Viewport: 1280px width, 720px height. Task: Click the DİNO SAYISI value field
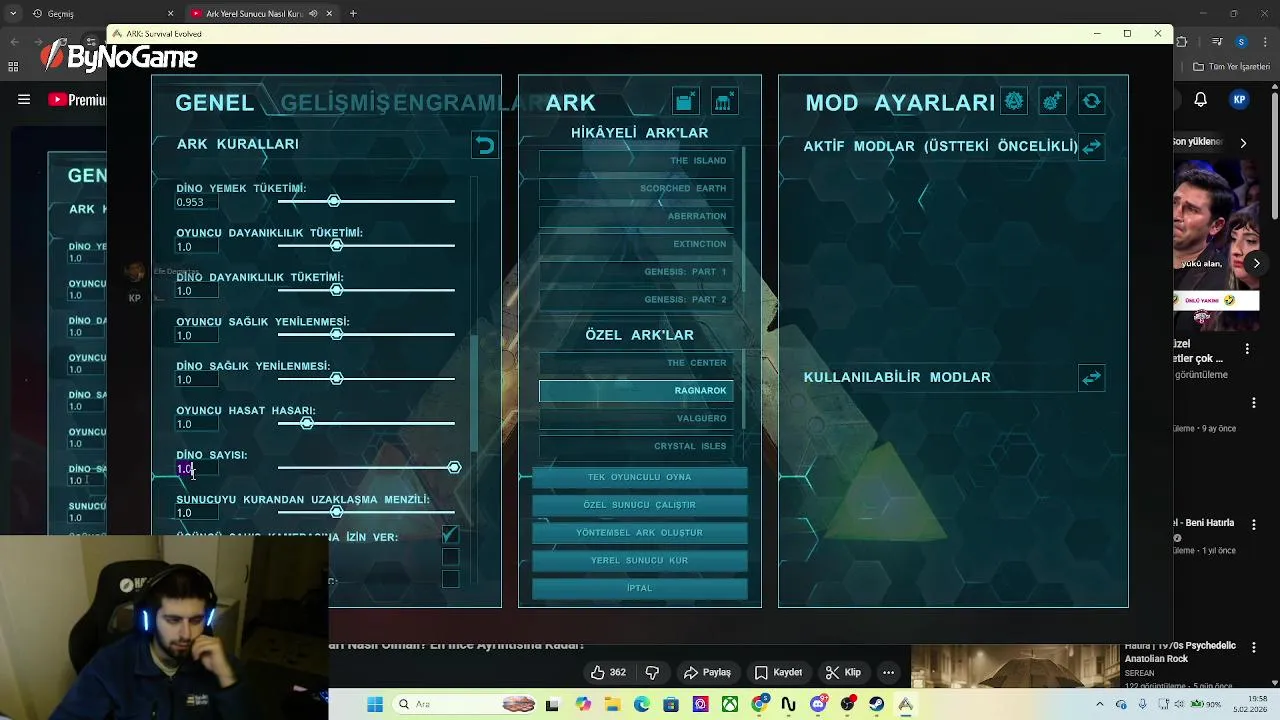(197, 469)
